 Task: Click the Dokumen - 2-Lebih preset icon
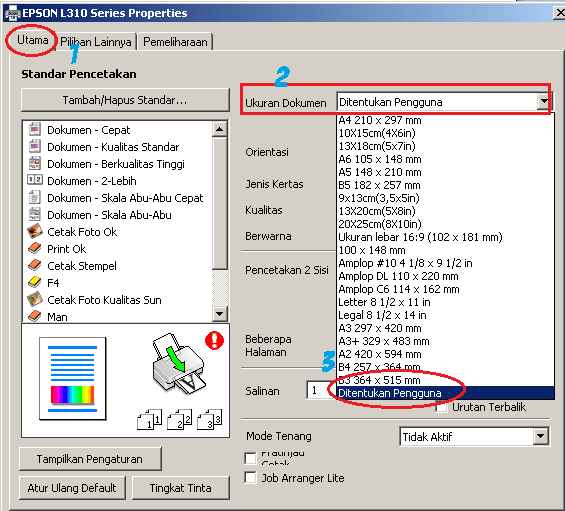pos(35,180)
